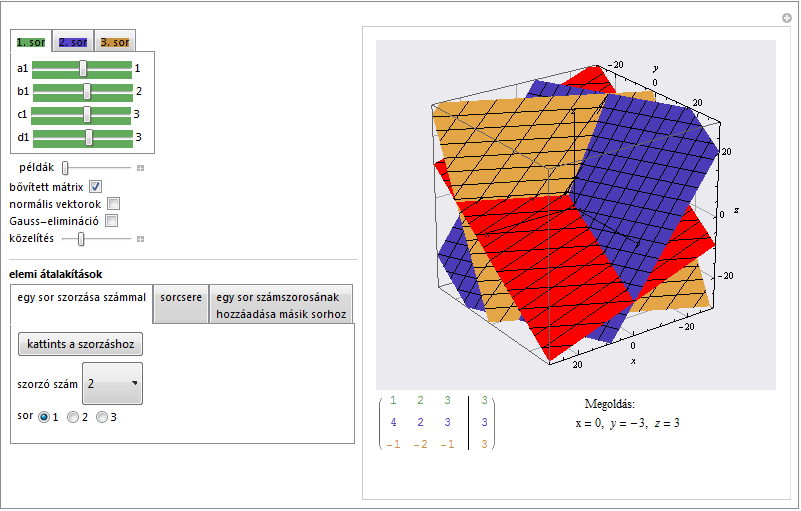Click the x = 0, y = −3, z = 3 text
Image resolution: width=801 pixels, height=511 pixels.
(627, 423)
